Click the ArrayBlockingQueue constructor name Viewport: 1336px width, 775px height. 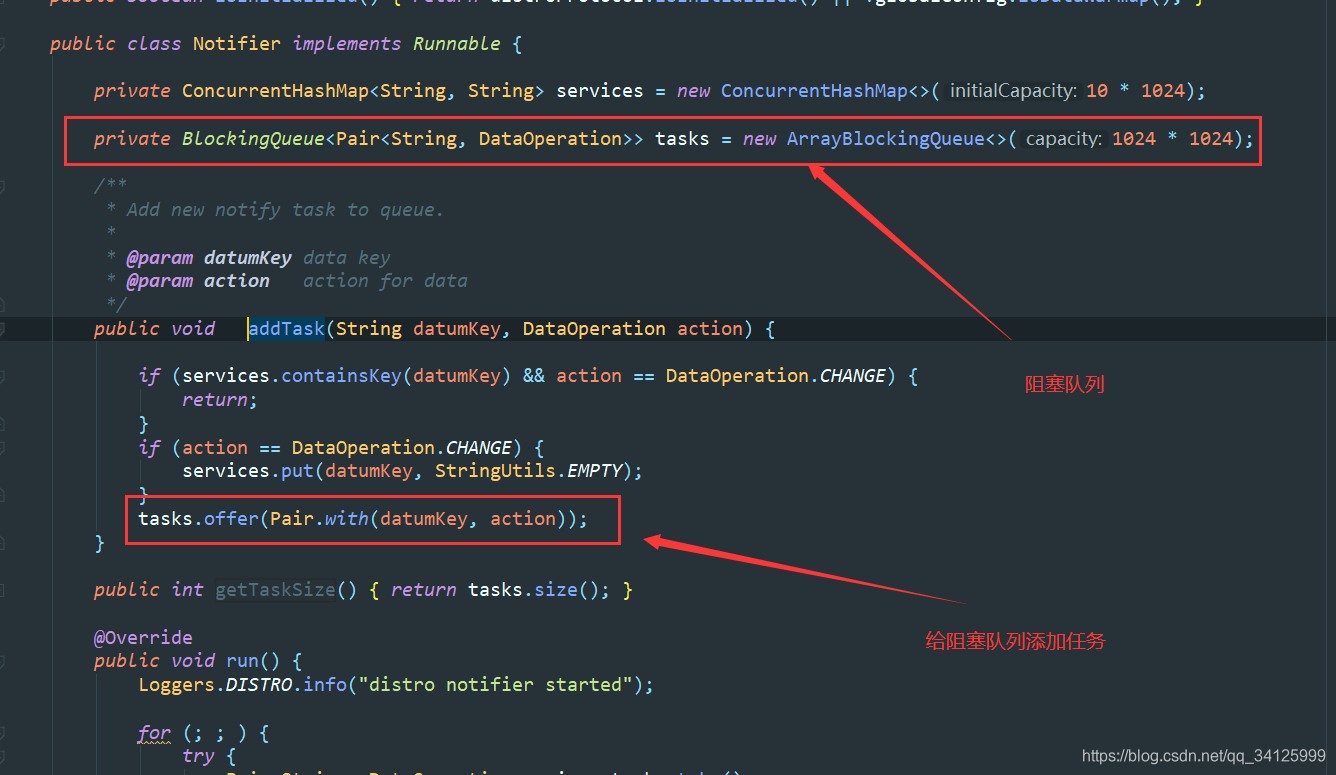[x=885, y=139]
